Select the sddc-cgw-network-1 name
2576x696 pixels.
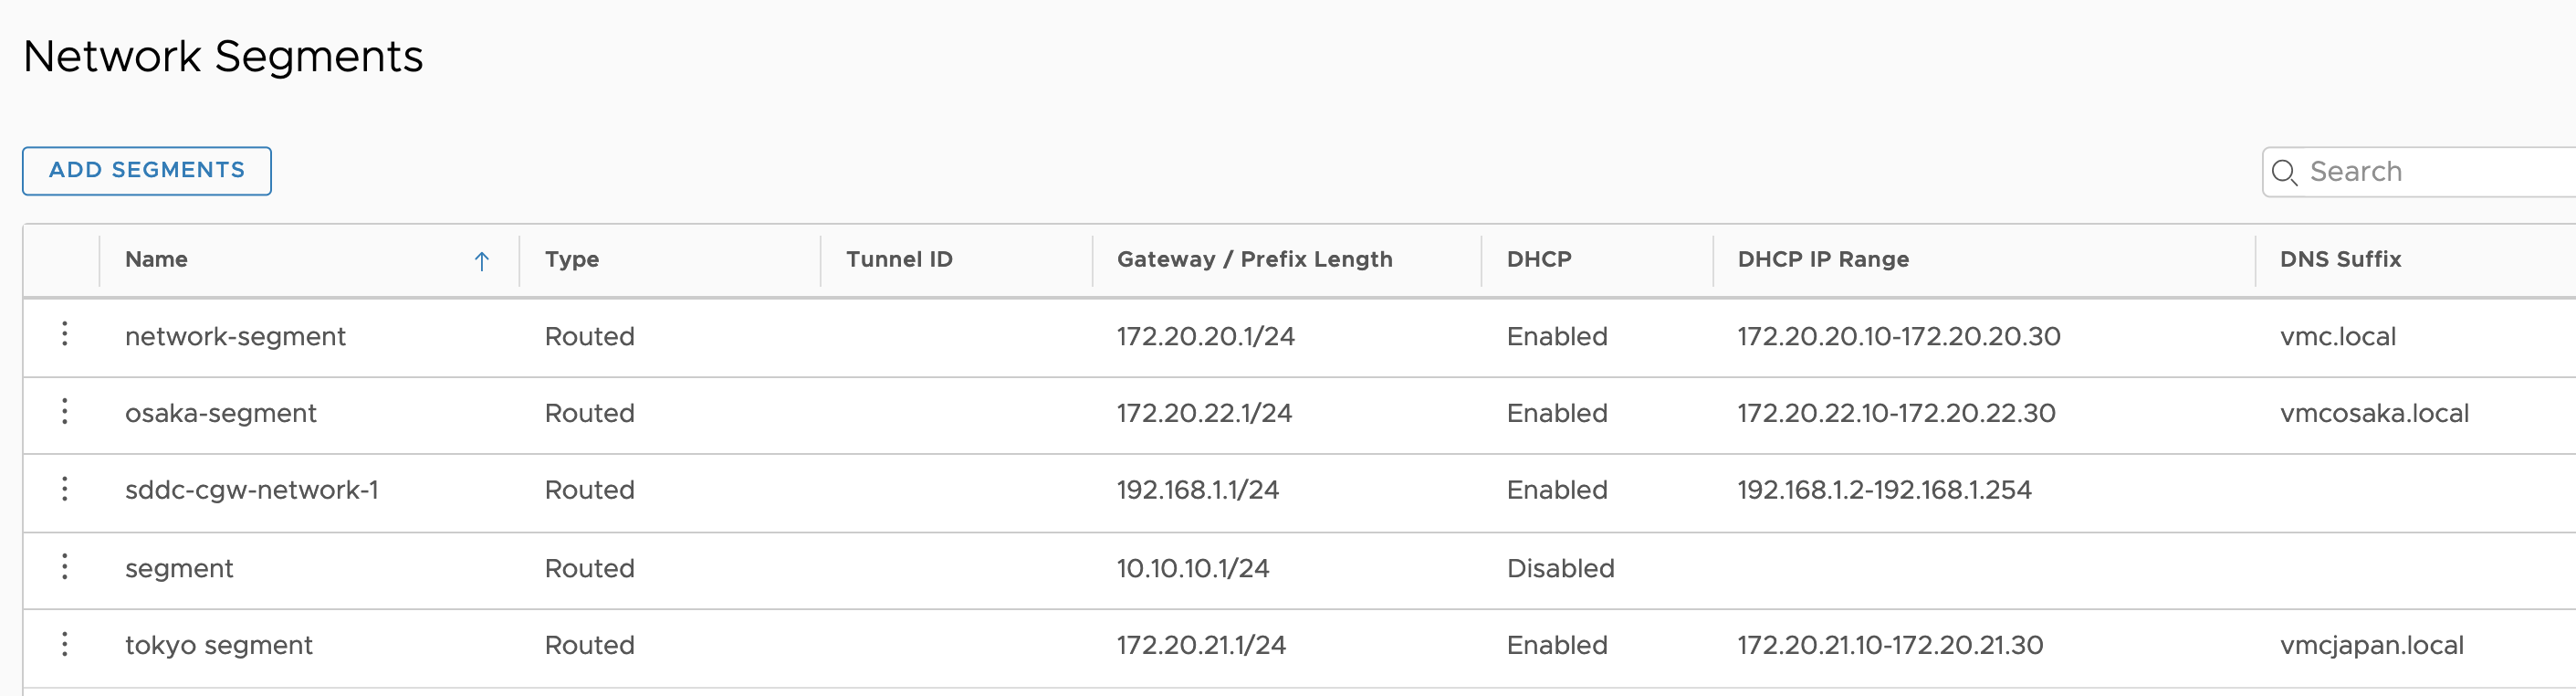pos(251,491)
